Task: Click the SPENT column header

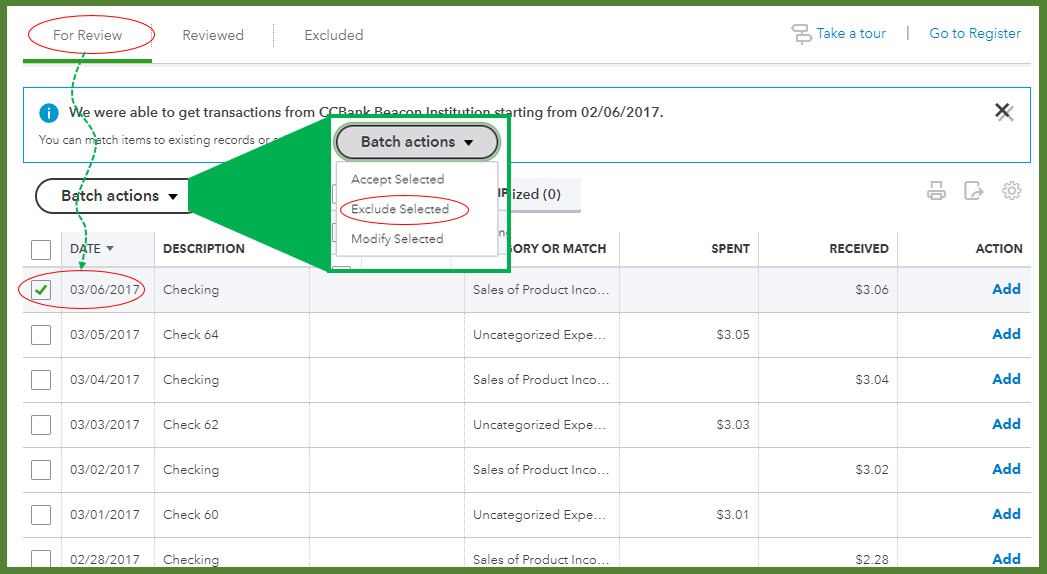Action: tap(730, 248)
